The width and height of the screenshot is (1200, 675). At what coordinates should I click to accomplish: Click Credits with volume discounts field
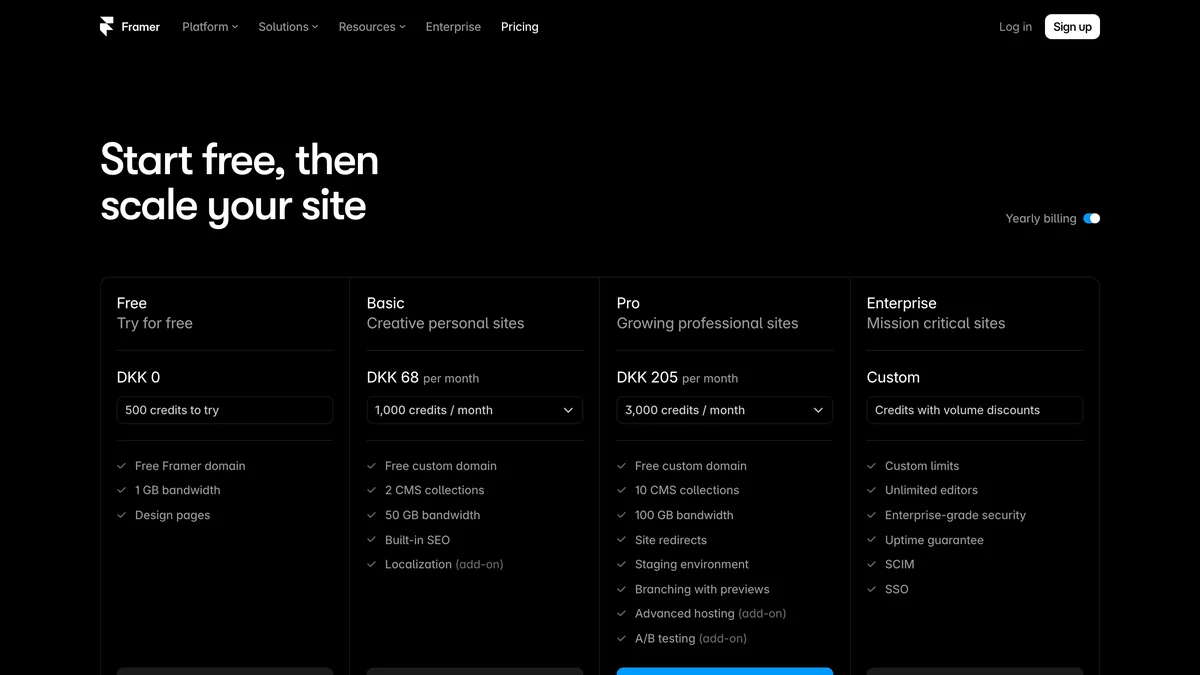975,410
